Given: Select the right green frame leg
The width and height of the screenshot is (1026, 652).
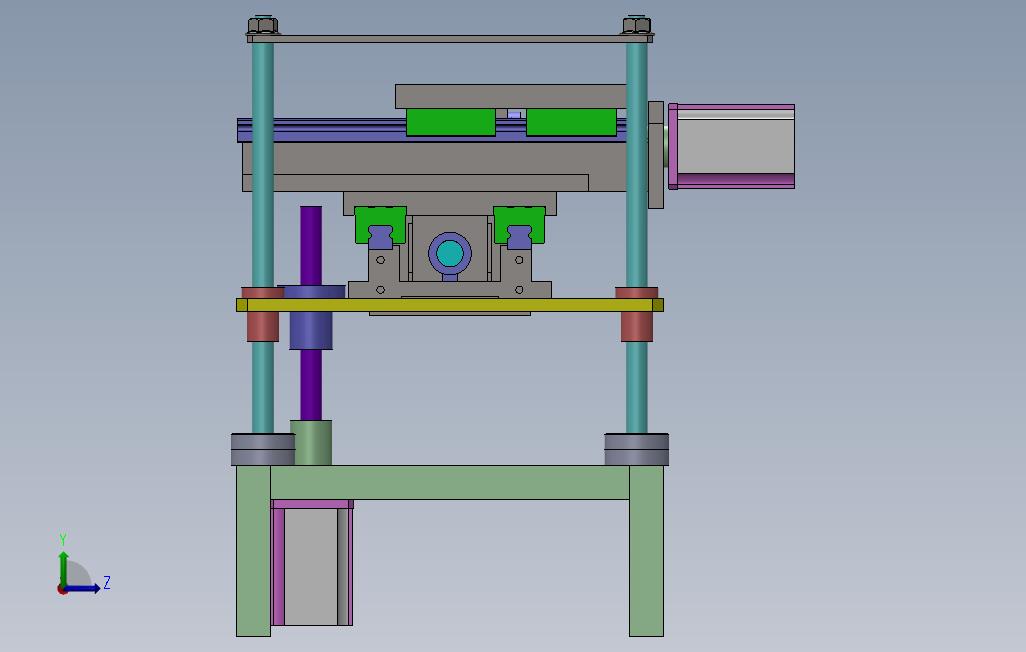Looking at the screenshot, I should tap(646, 551).
